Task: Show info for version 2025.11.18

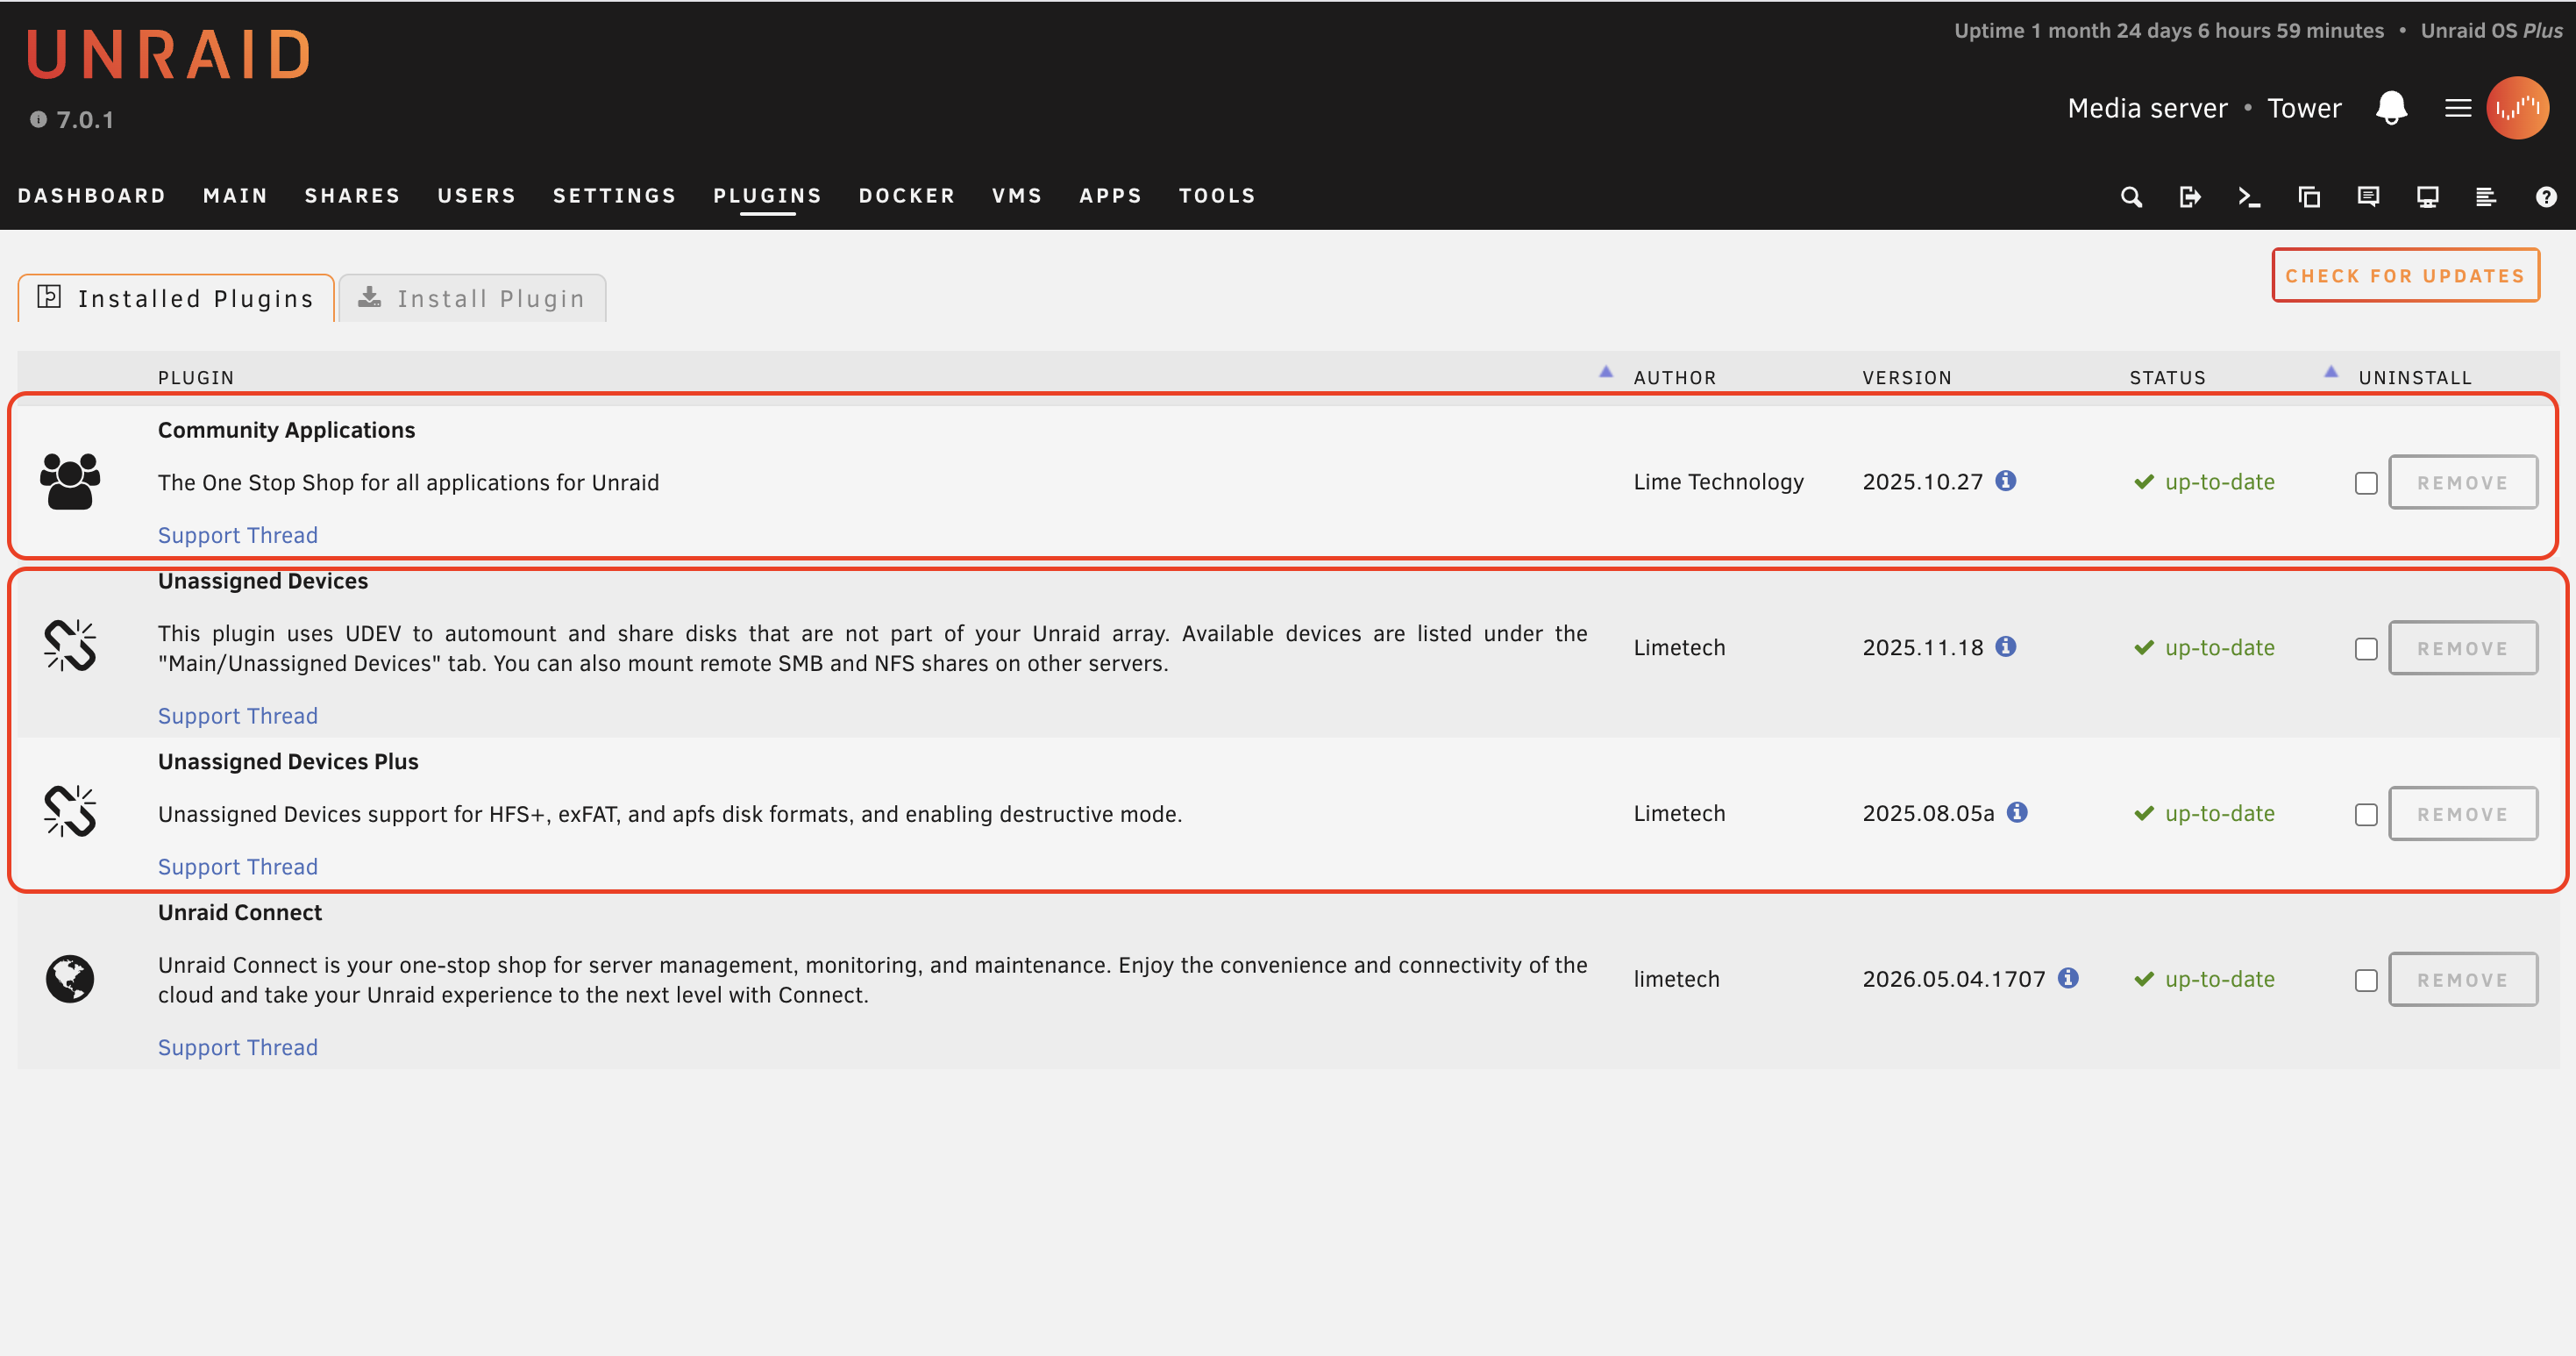Action: (x=2005, y=647)
